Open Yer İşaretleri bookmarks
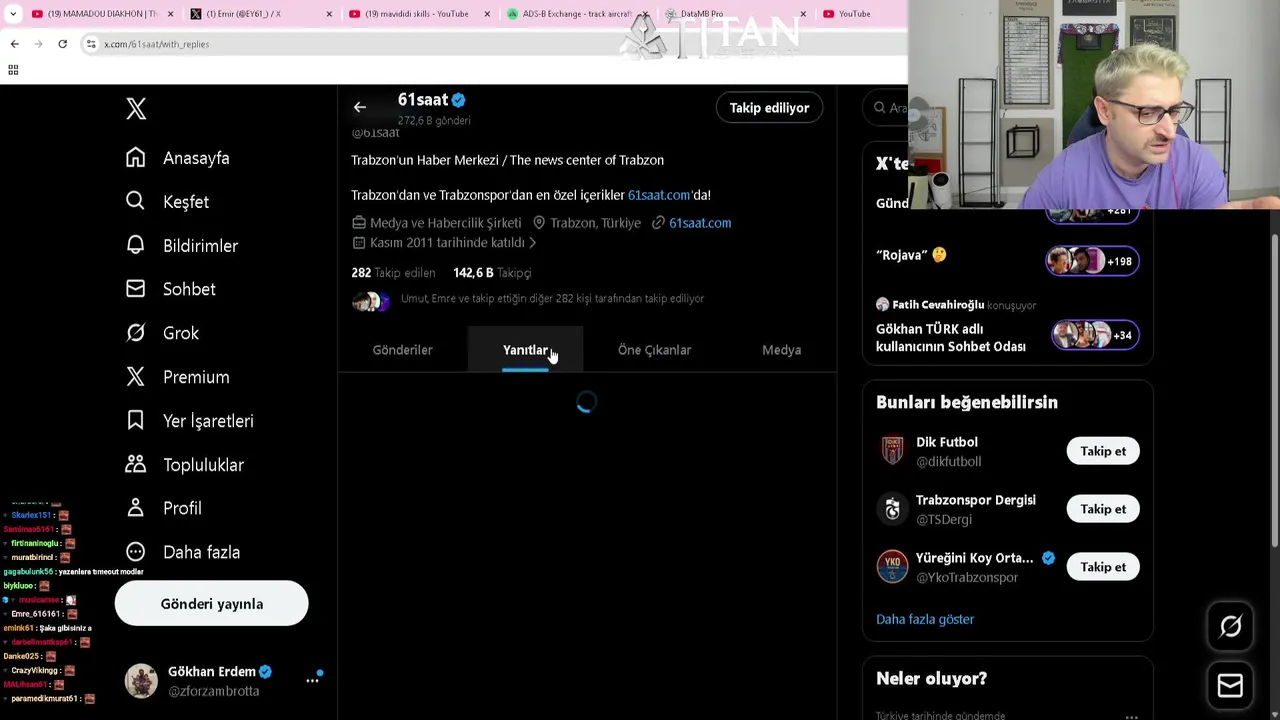 click(190, 421)
